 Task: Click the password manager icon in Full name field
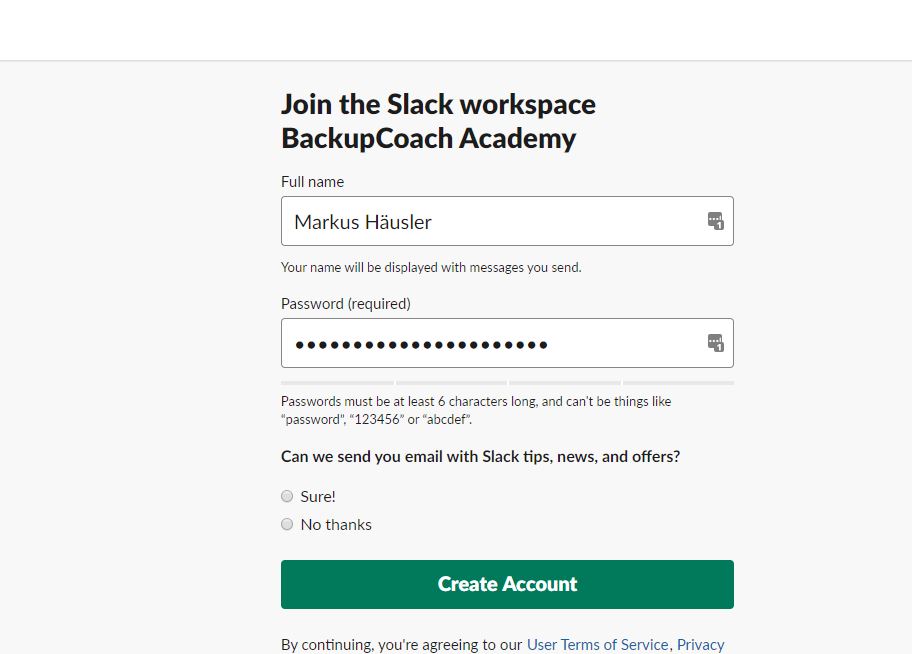click(715, 221)
